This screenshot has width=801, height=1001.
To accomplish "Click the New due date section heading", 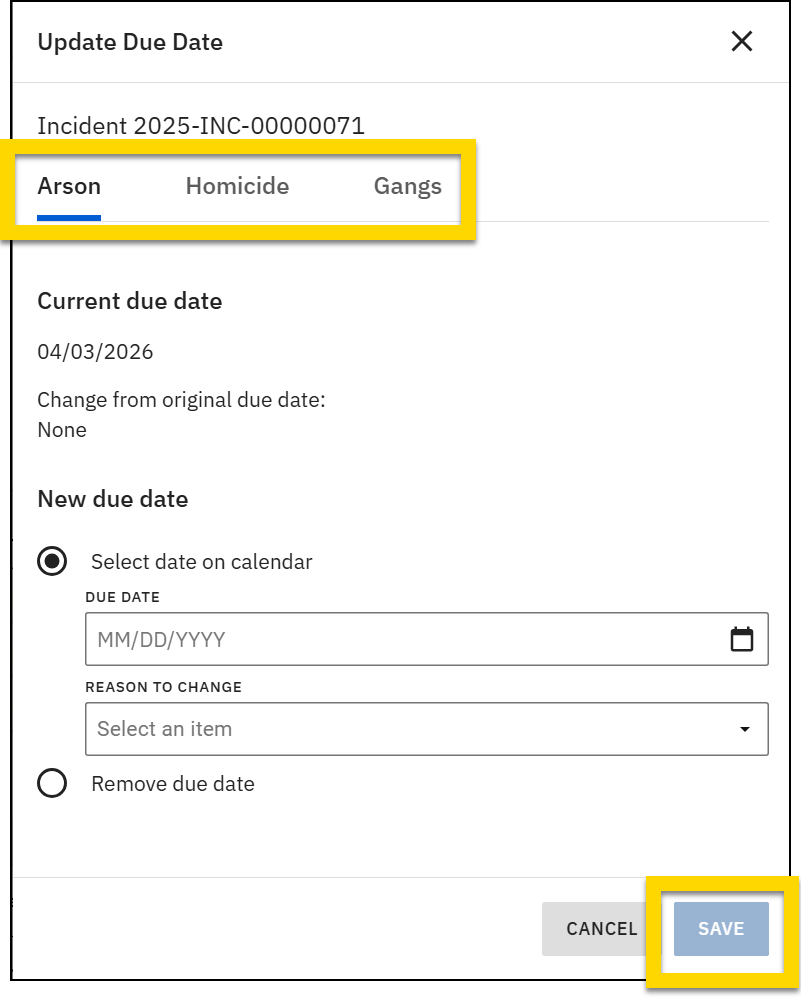I will point(112,498).
